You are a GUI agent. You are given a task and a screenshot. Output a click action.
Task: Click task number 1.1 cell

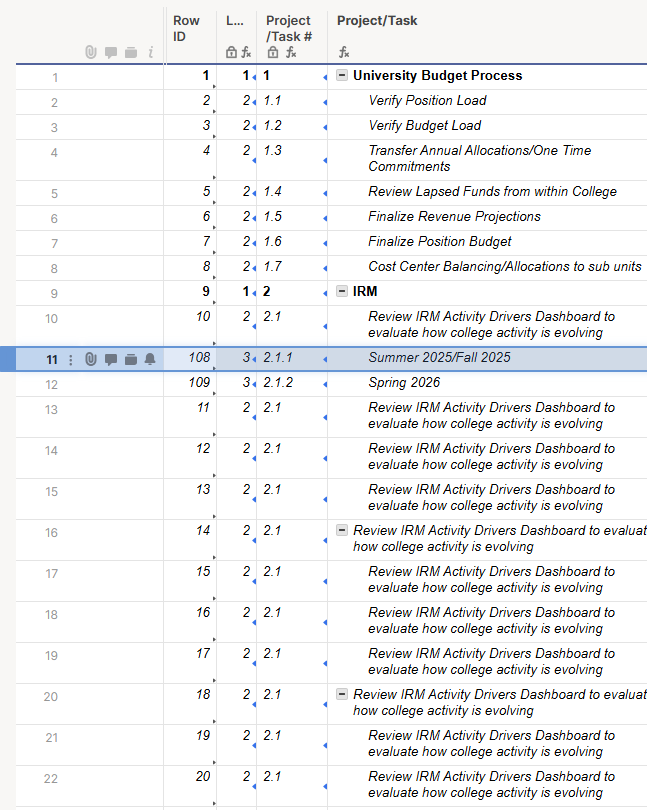292,102
